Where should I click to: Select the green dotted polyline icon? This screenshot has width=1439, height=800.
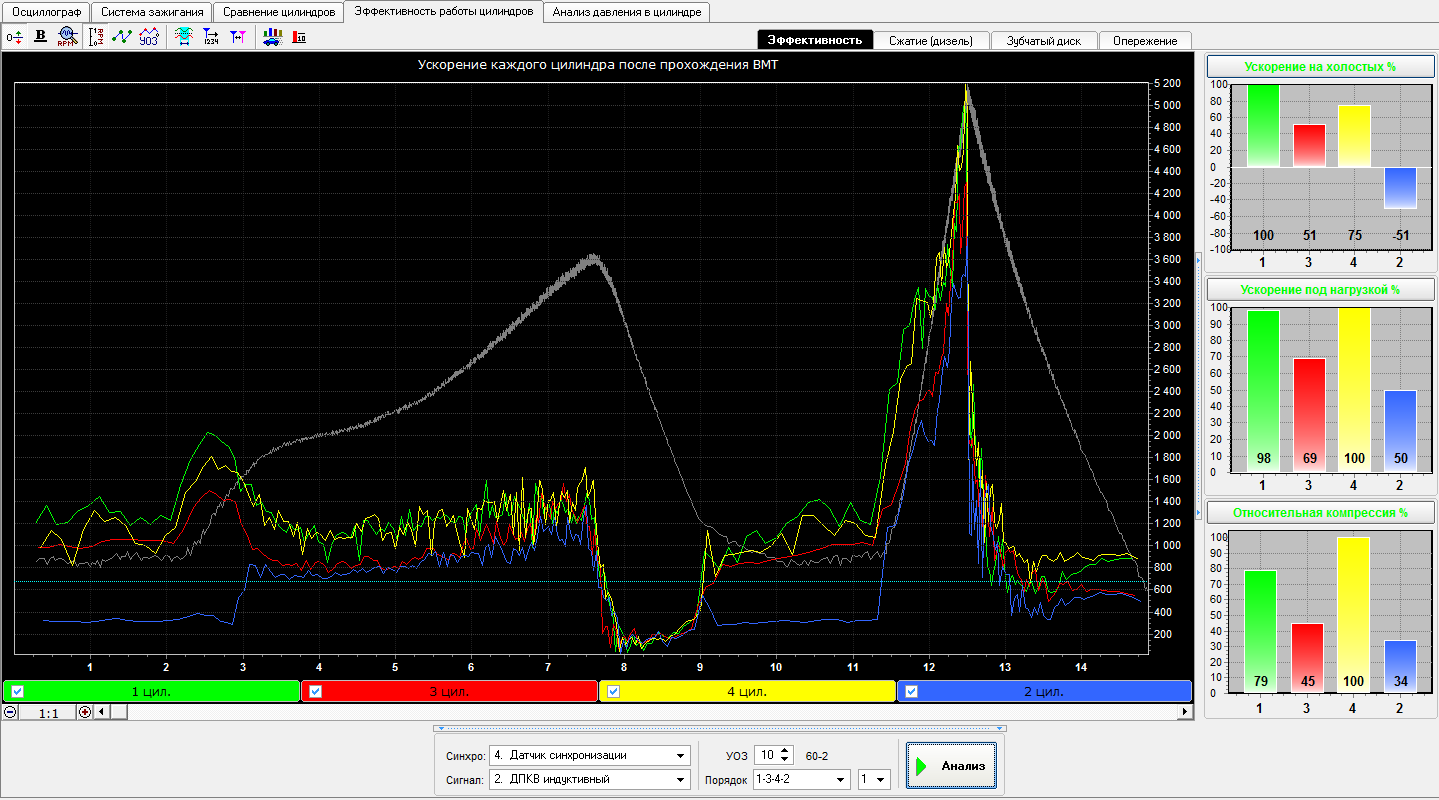(x=122, y=37)
